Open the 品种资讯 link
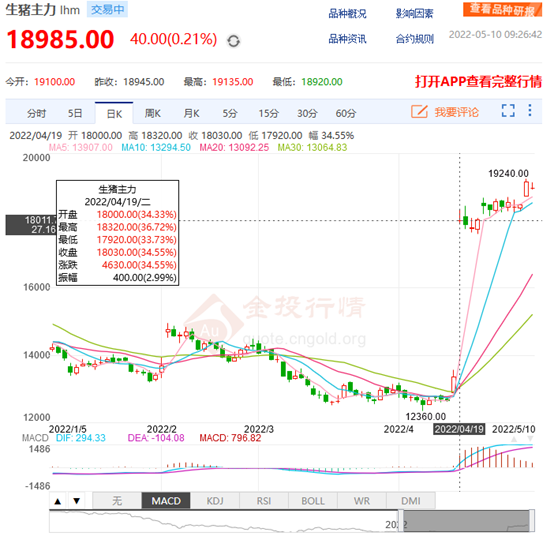The image size is (554, 536). (x=347, y=39)
